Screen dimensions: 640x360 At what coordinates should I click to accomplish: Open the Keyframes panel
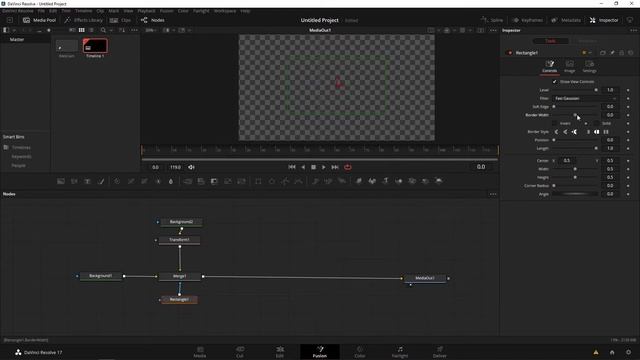528,20
